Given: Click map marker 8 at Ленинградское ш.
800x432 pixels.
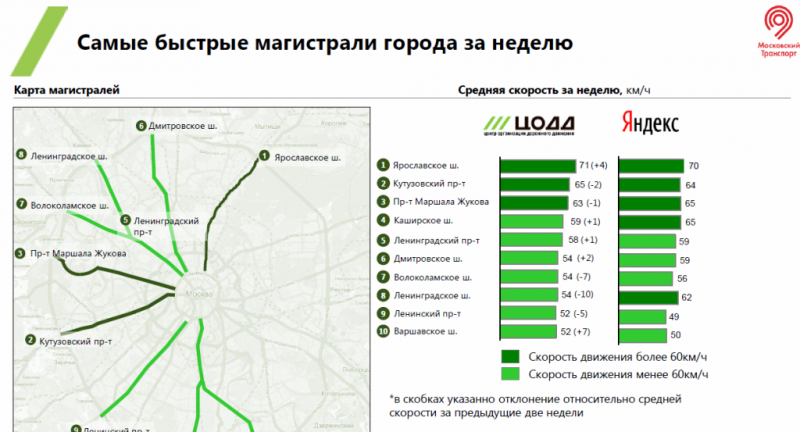Looking at the screenshot, I should (x=21, y=155).
